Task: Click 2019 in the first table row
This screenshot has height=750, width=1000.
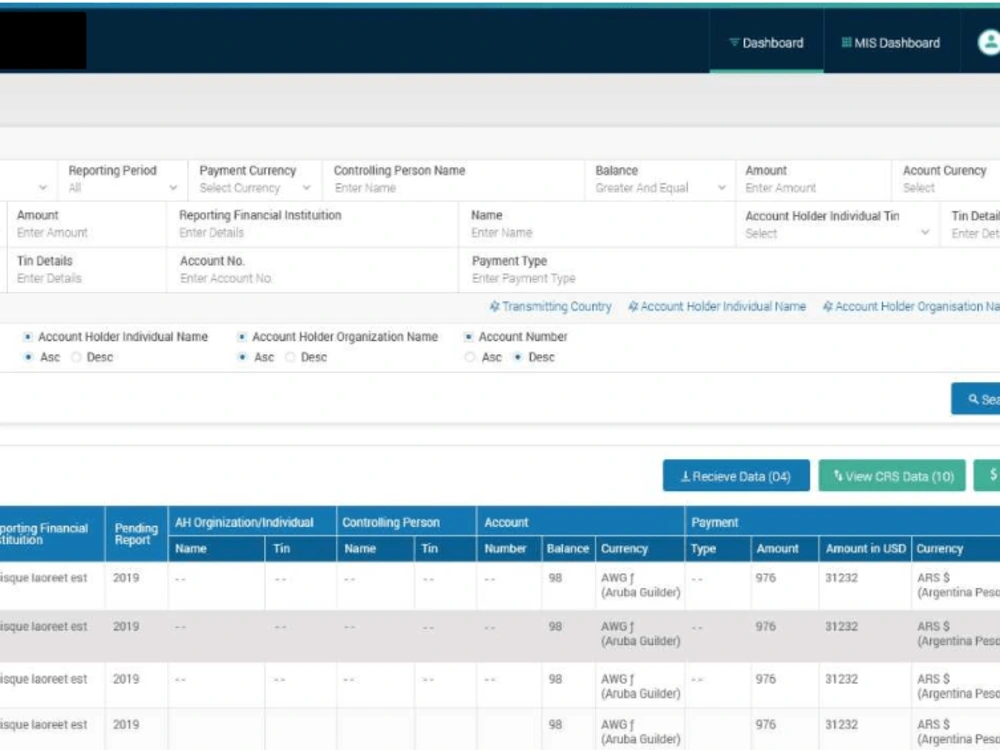Action: point(126,578)
